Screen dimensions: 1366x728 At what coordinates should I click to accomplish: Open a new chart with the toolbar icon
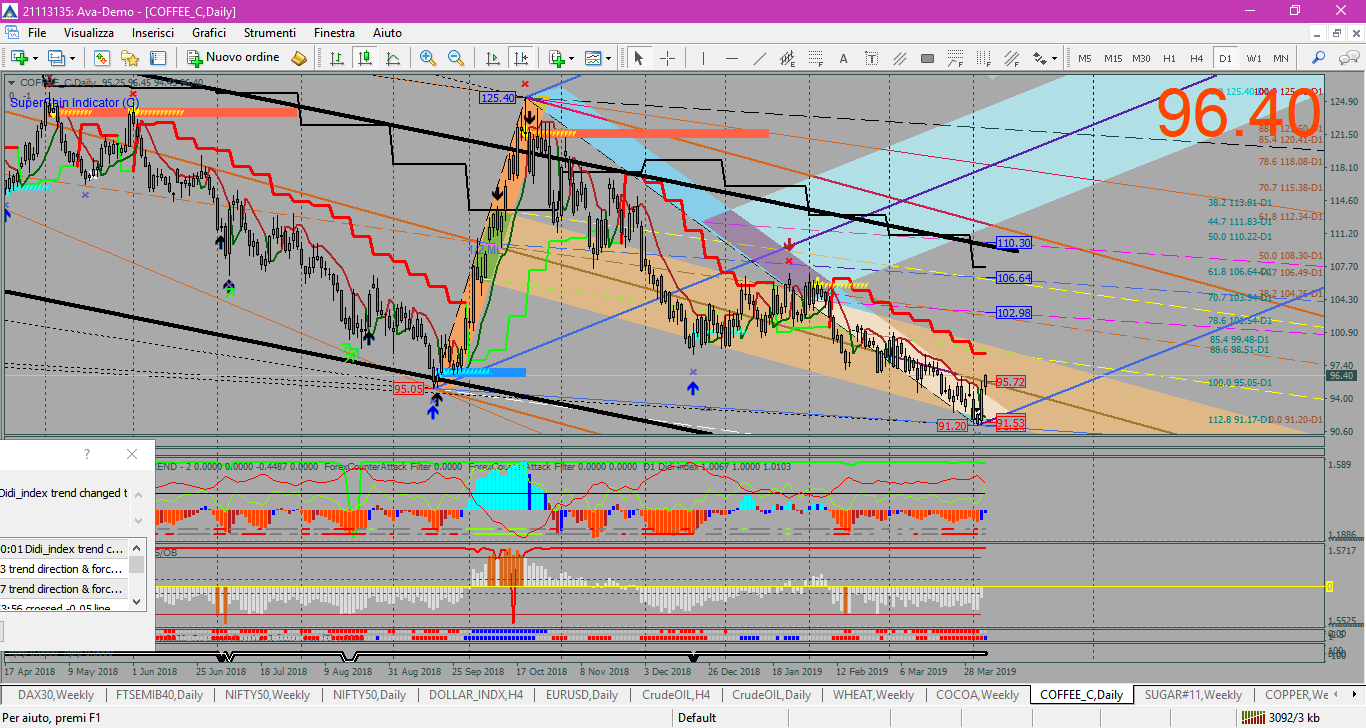[18, 58]
